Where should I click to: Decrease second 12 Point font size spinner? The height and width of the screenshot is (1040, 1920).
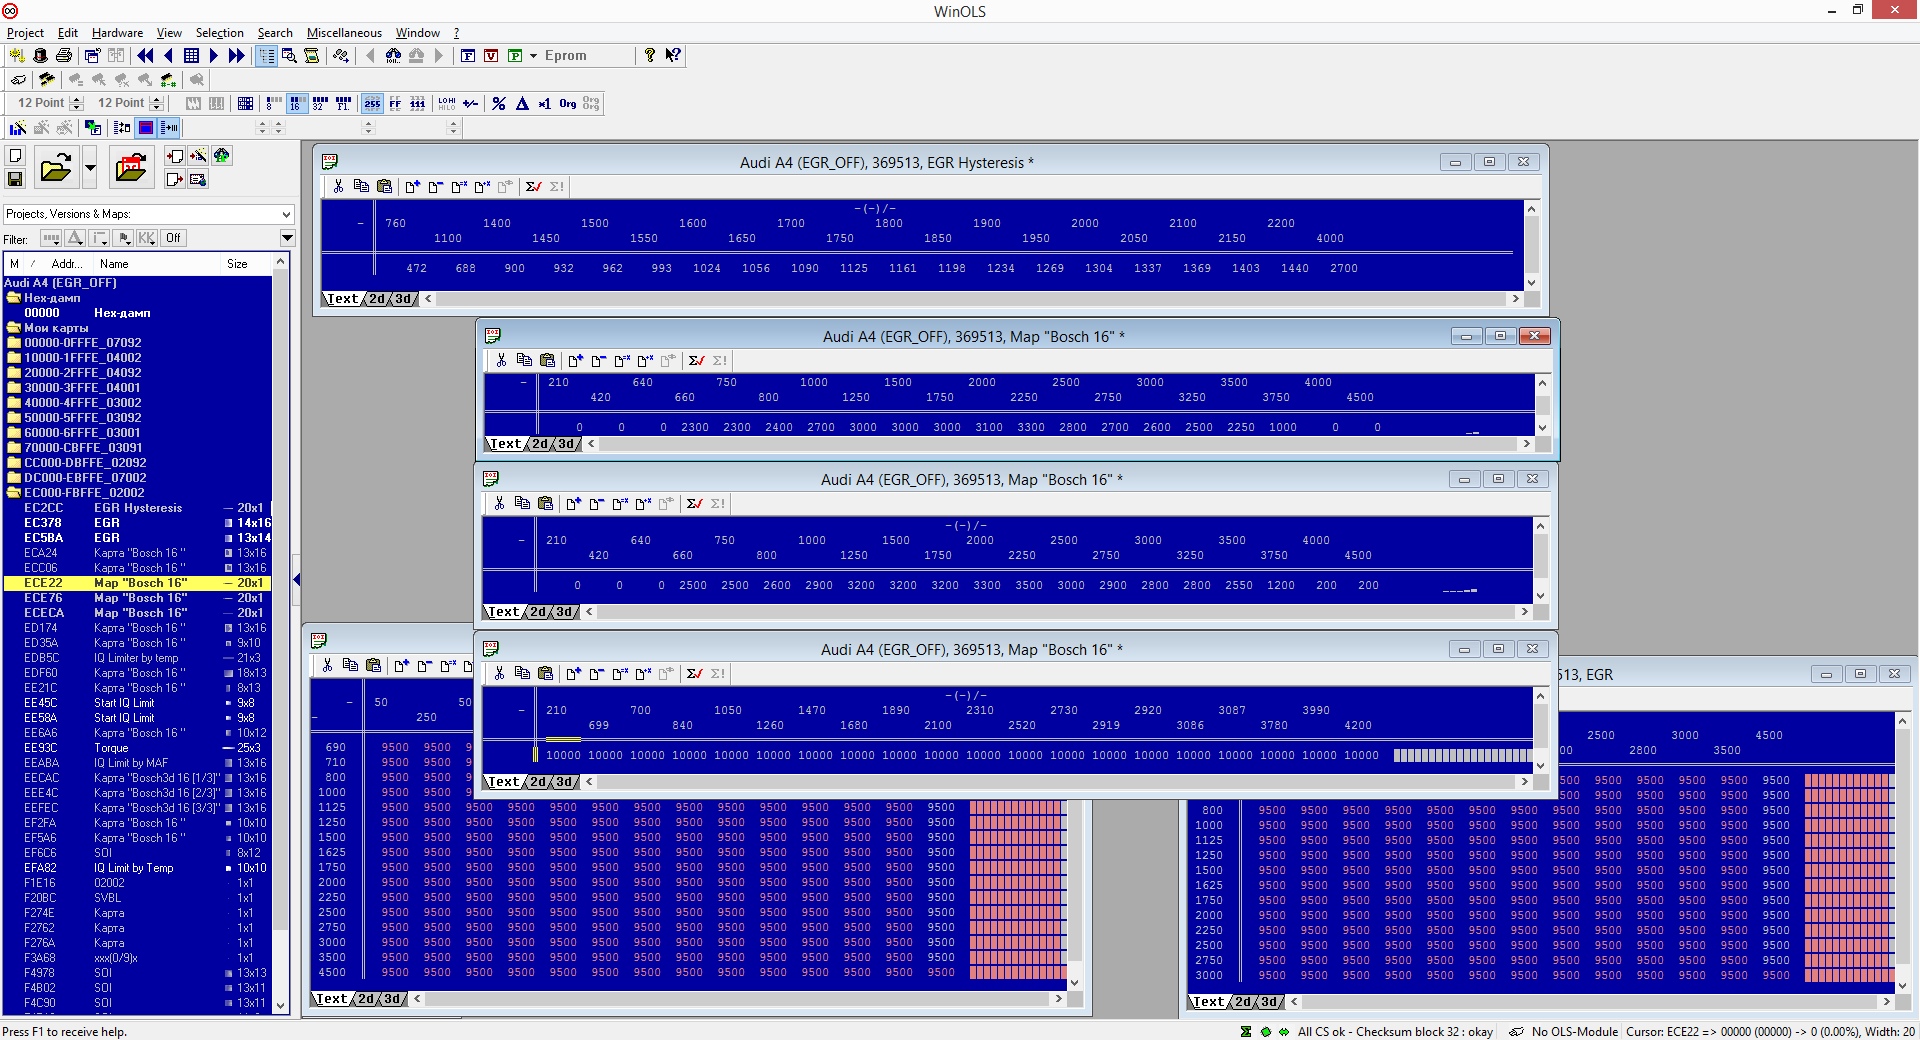(x=157, y=107)
